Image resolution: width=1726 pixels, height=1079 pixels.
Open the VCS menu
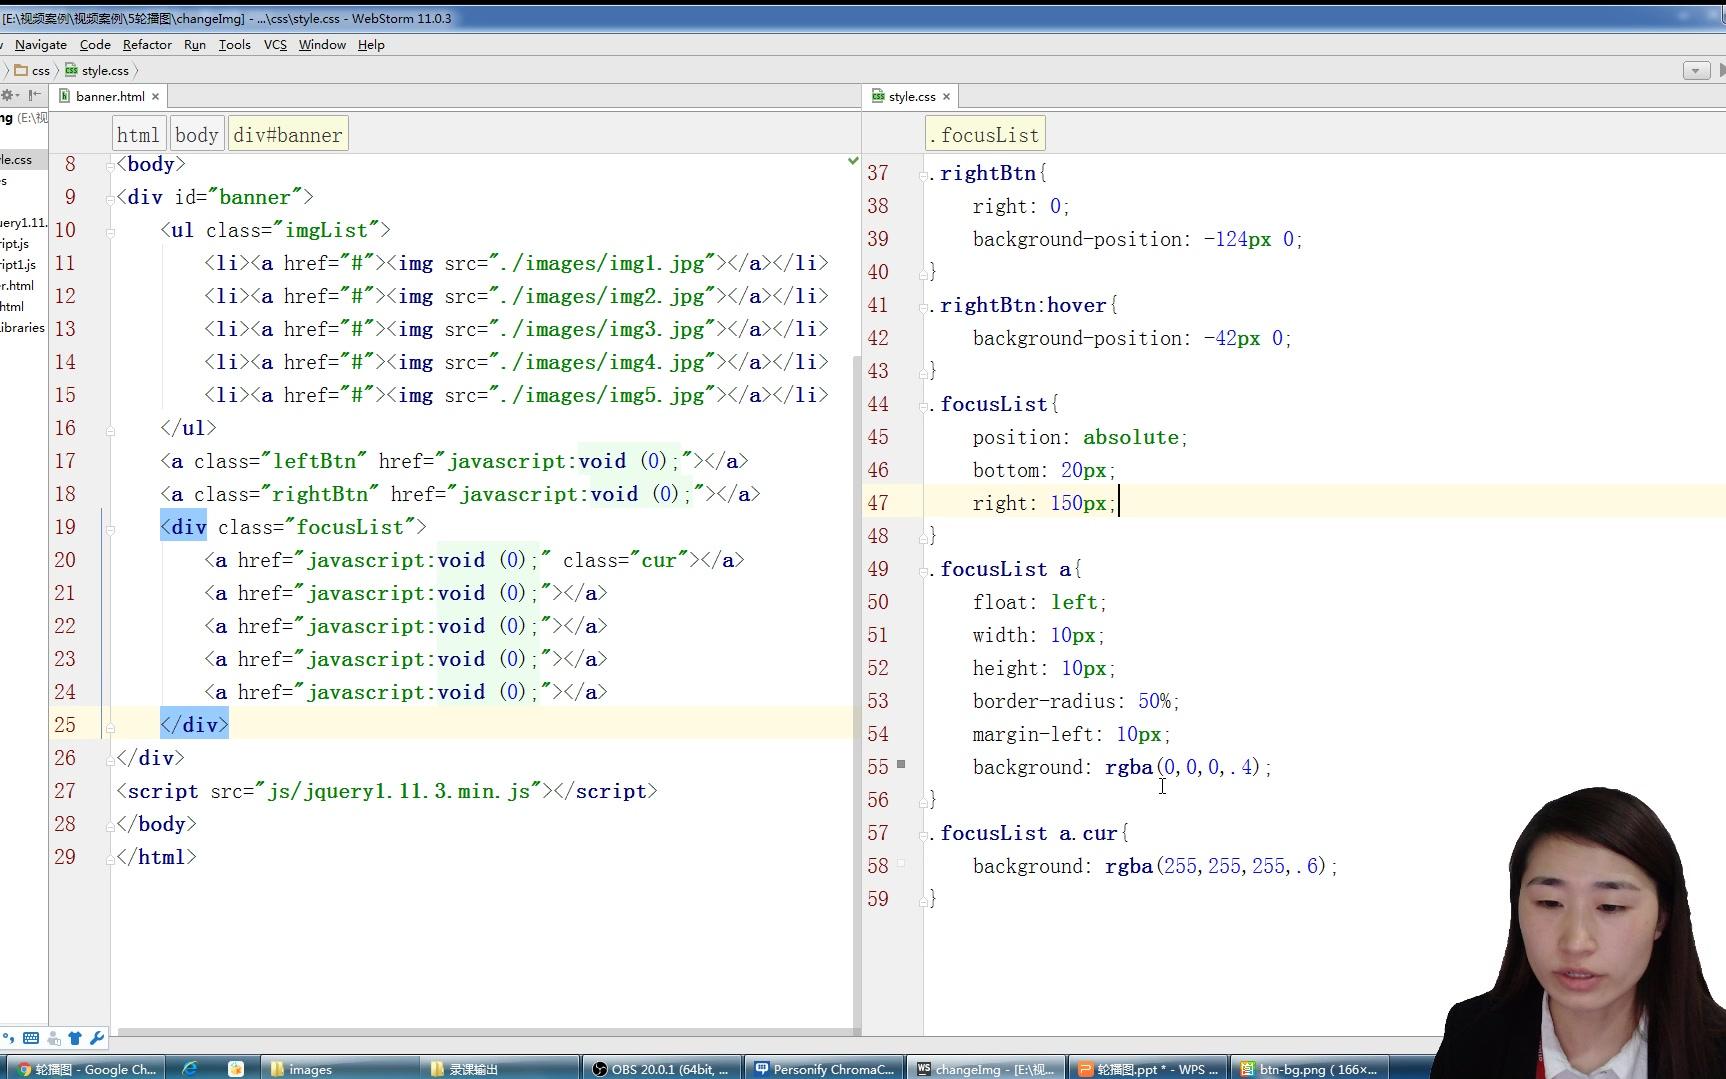275,44
